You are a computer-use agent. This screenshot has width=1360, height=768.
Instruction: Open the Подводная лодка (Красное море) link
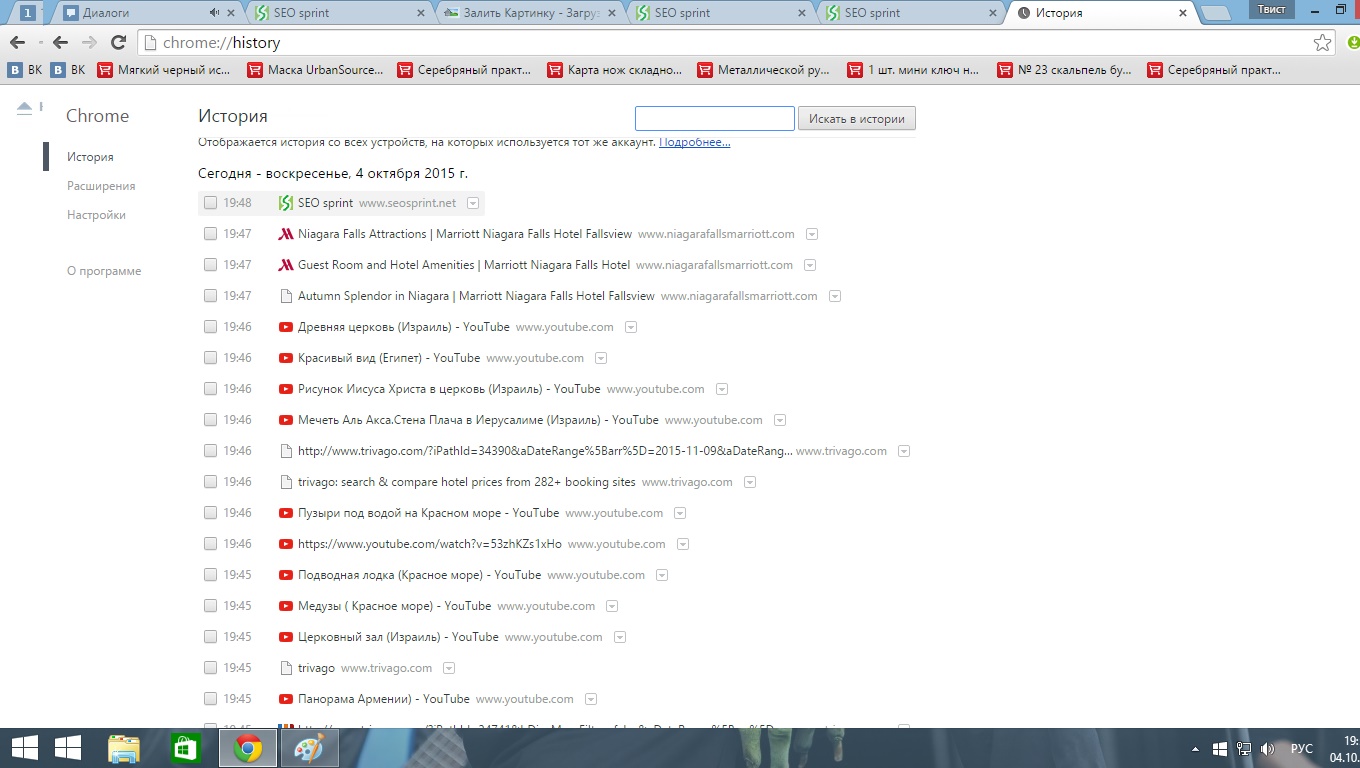point(419,575)
